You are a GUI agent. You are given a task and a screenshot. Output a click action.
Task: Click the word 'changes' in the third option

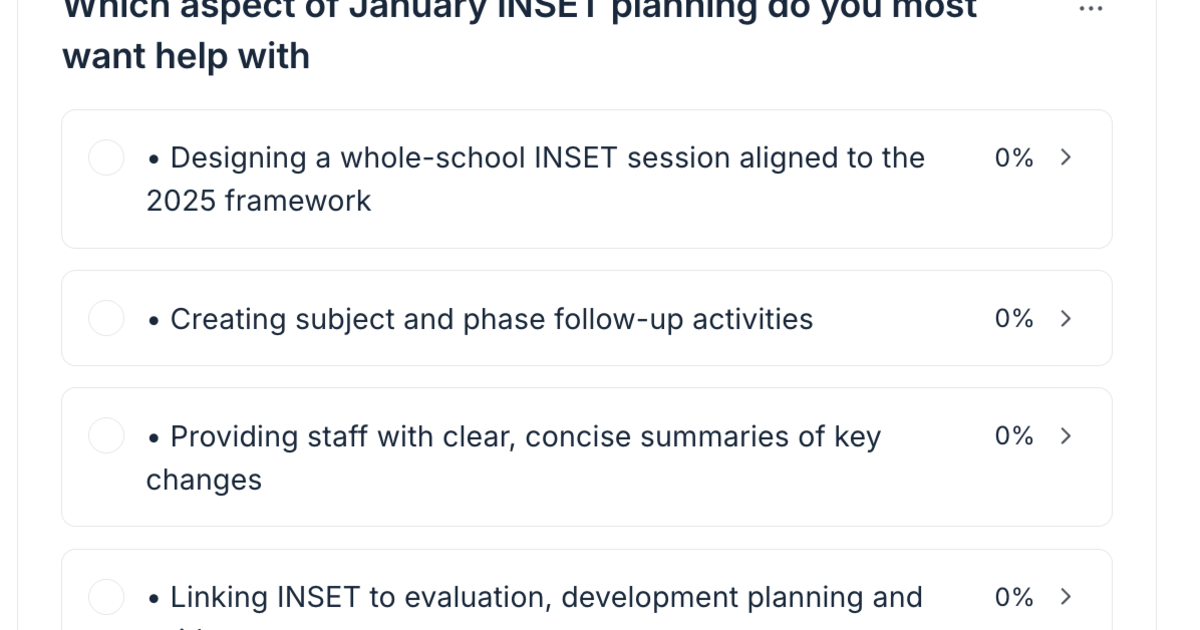tap(204, 480)
